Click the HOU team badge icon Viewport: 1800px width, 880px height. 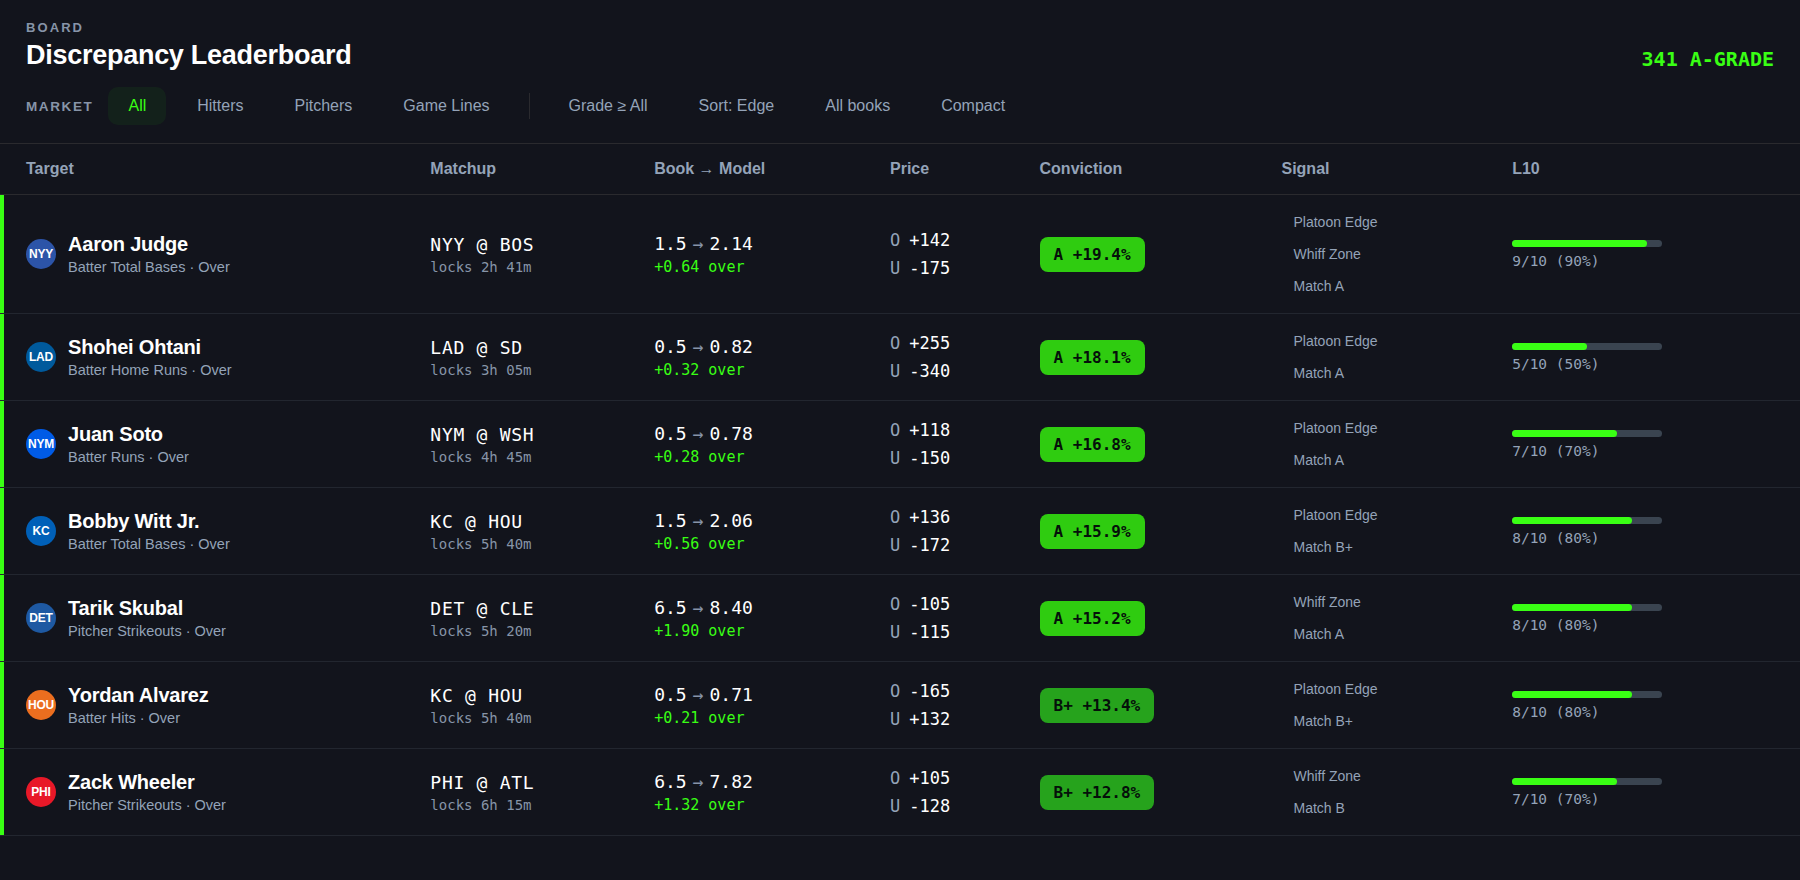(41, 705)
